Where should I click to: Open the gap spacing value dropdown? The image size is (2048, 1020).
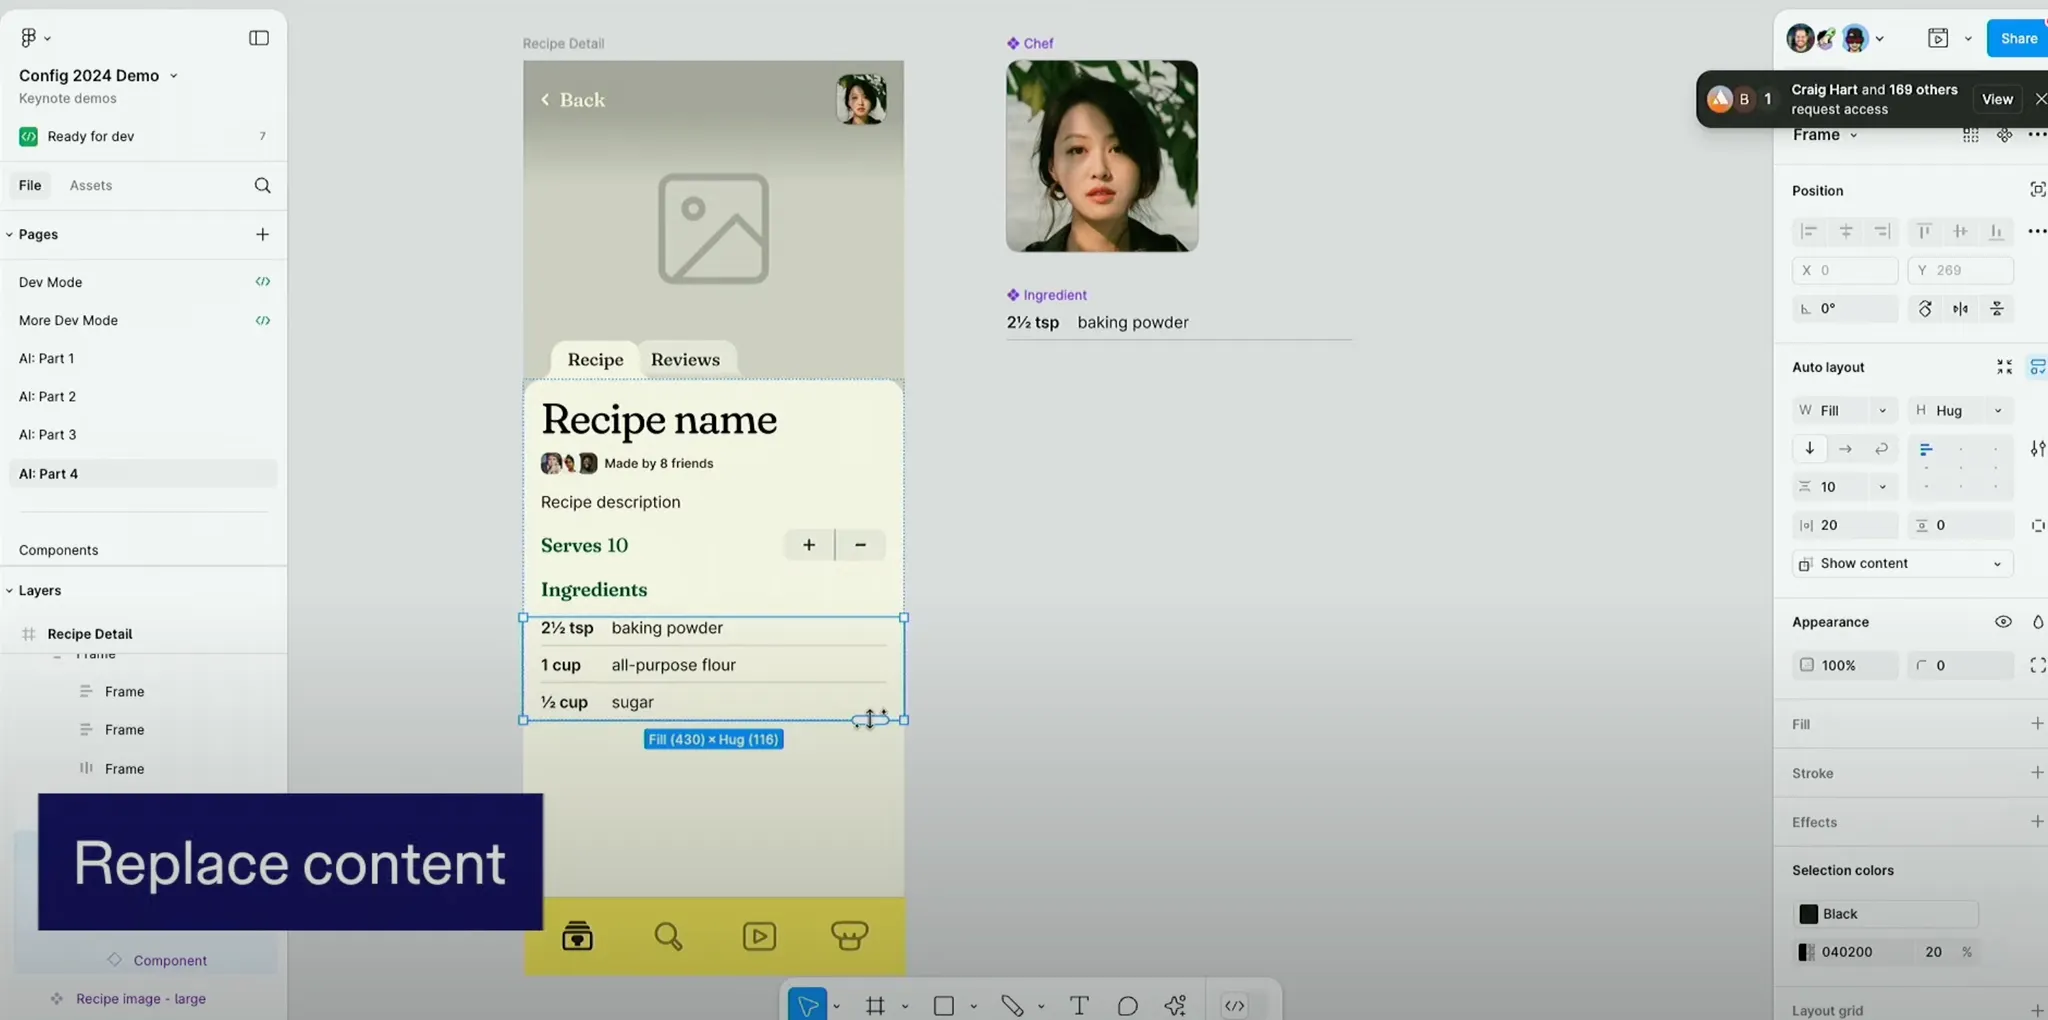[1883, 487]
